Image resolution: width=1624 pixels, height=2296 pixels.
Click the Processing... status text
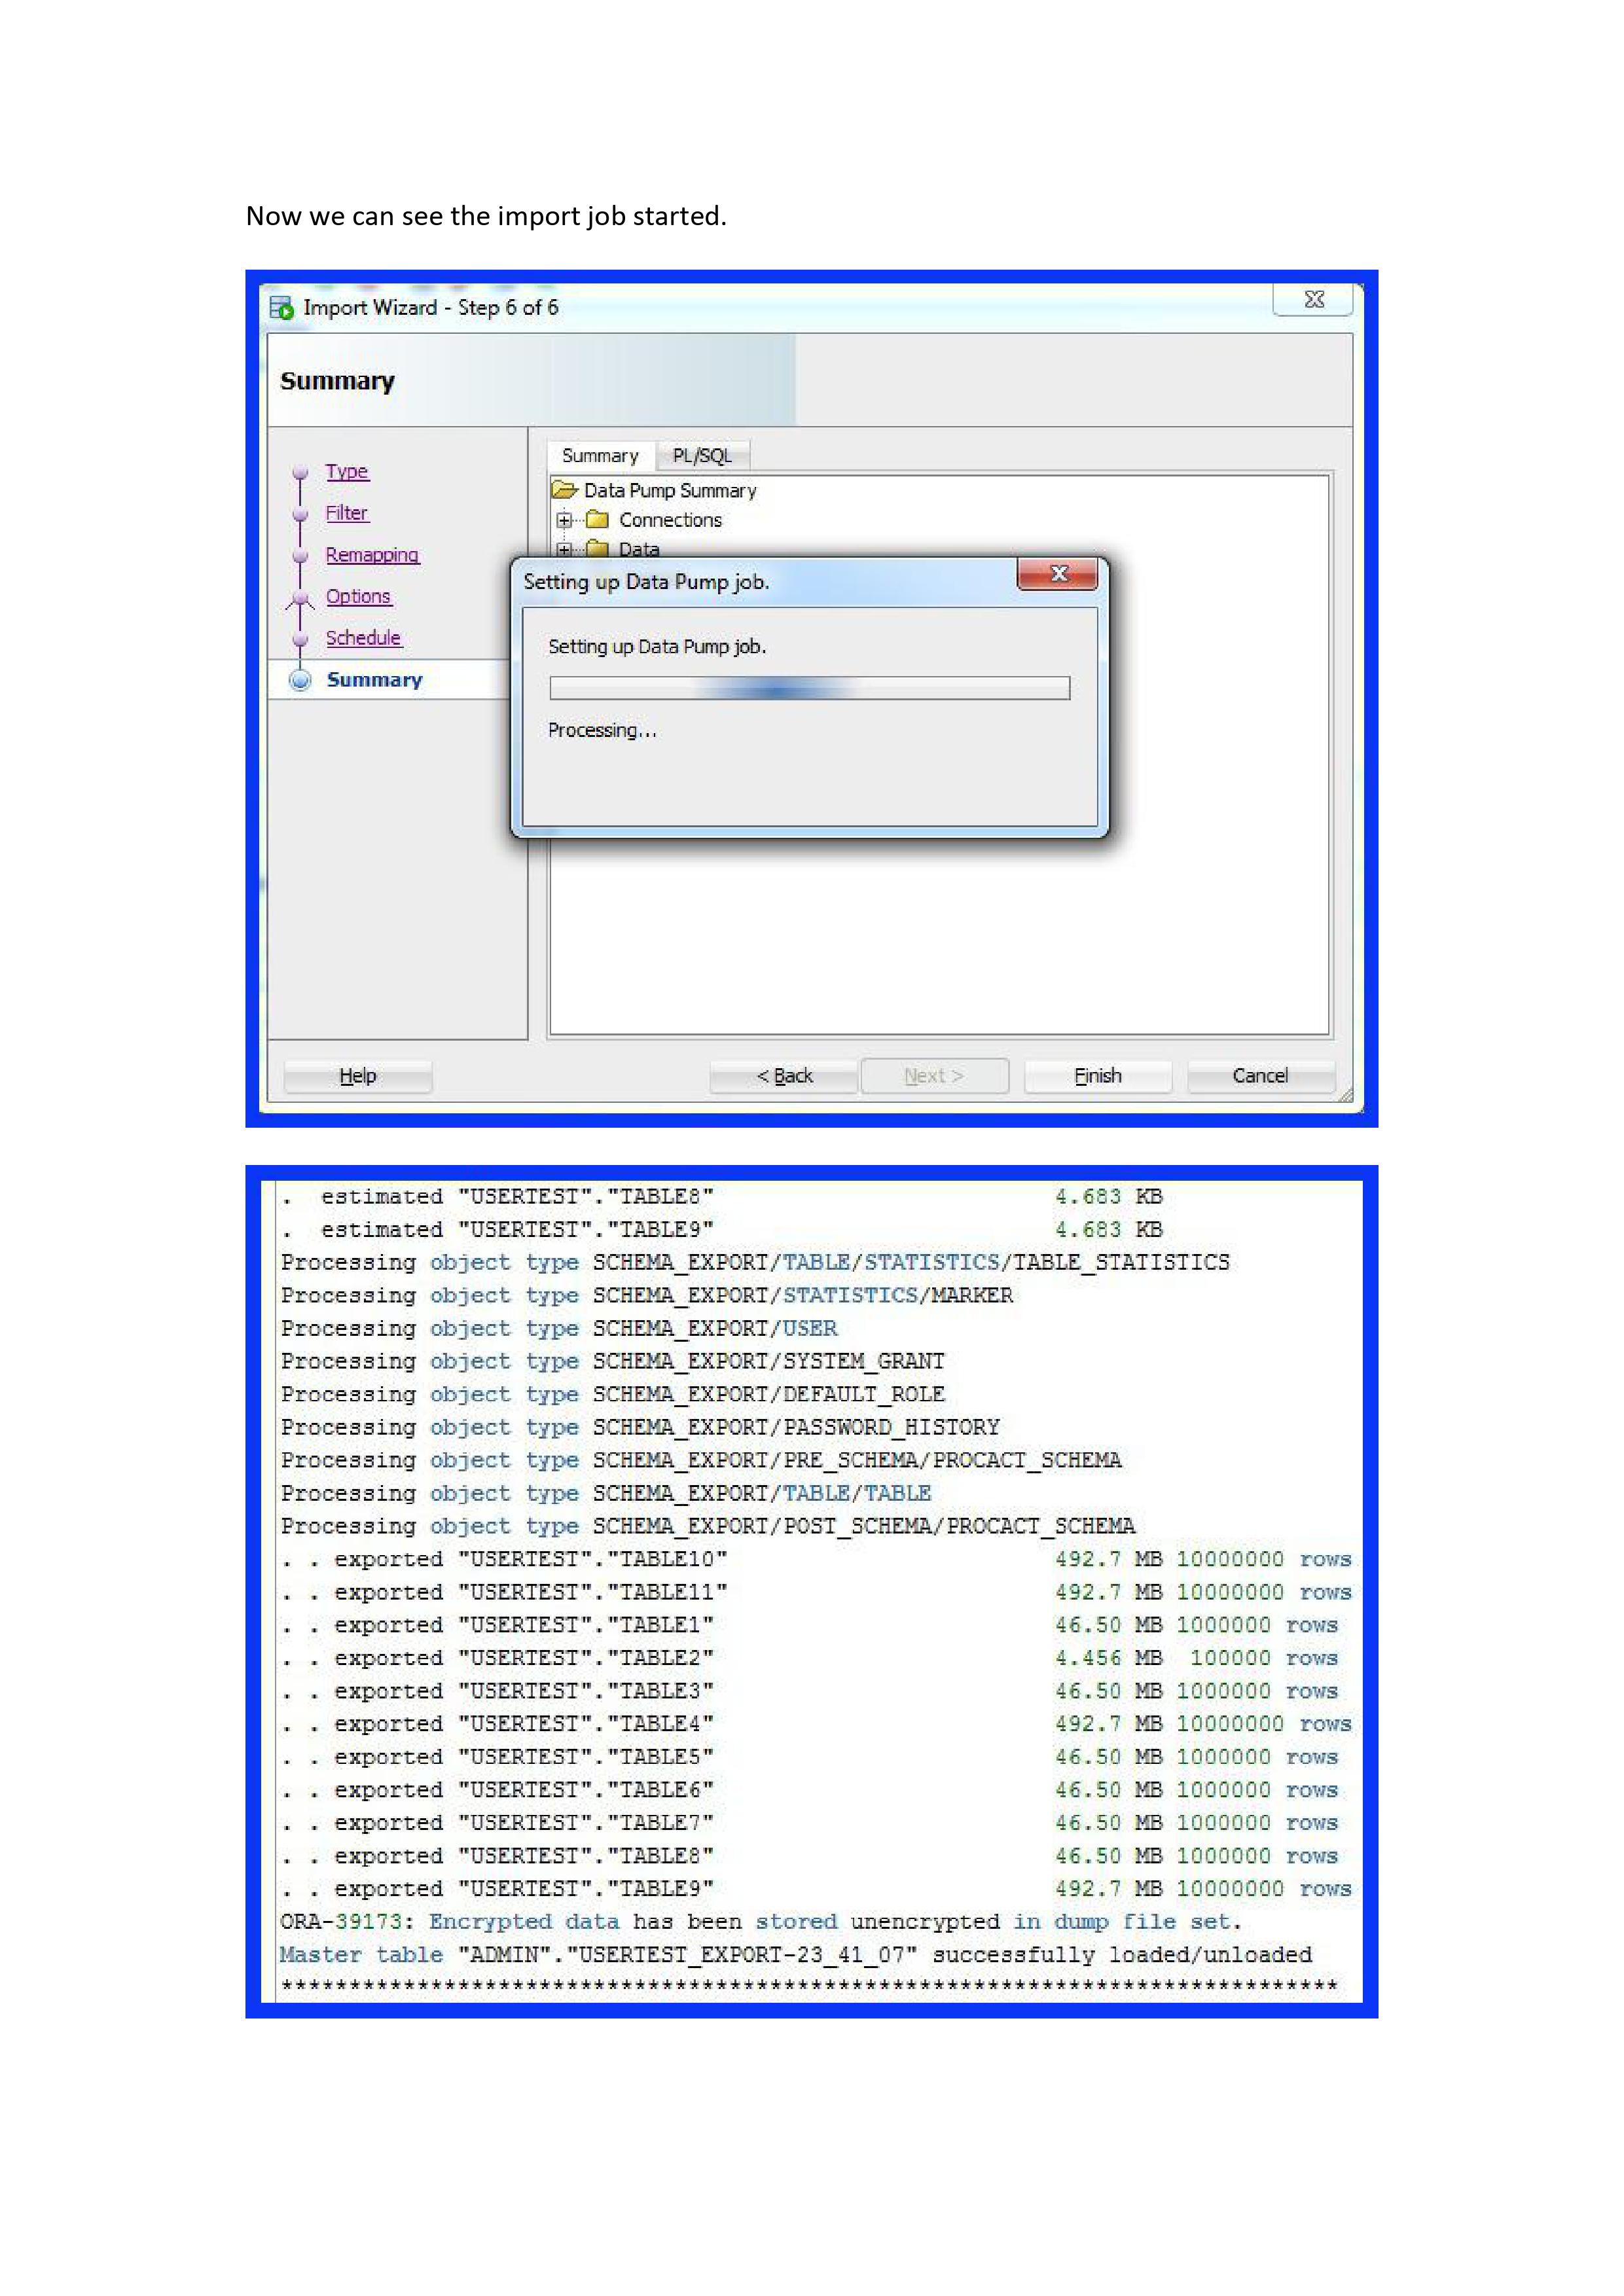[602, 731]
